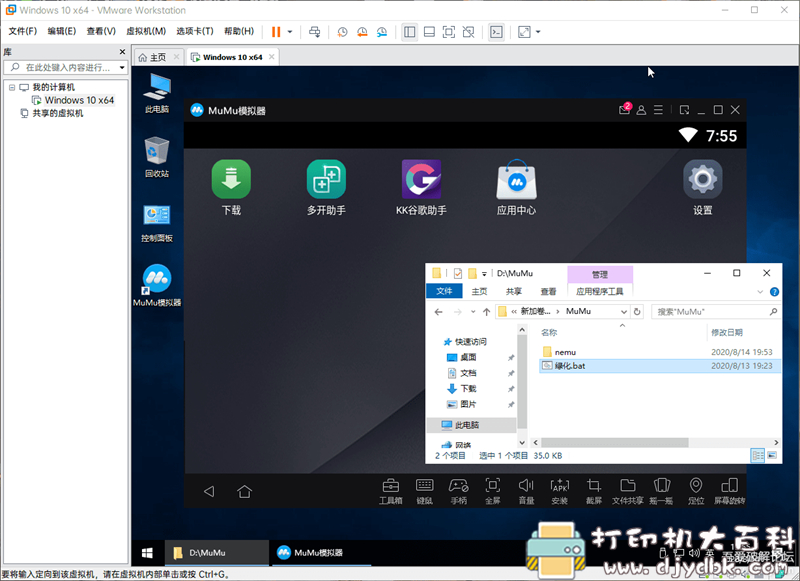
Task: Open Explorer quick access toolbar dropdown
Action: point(484,274)
